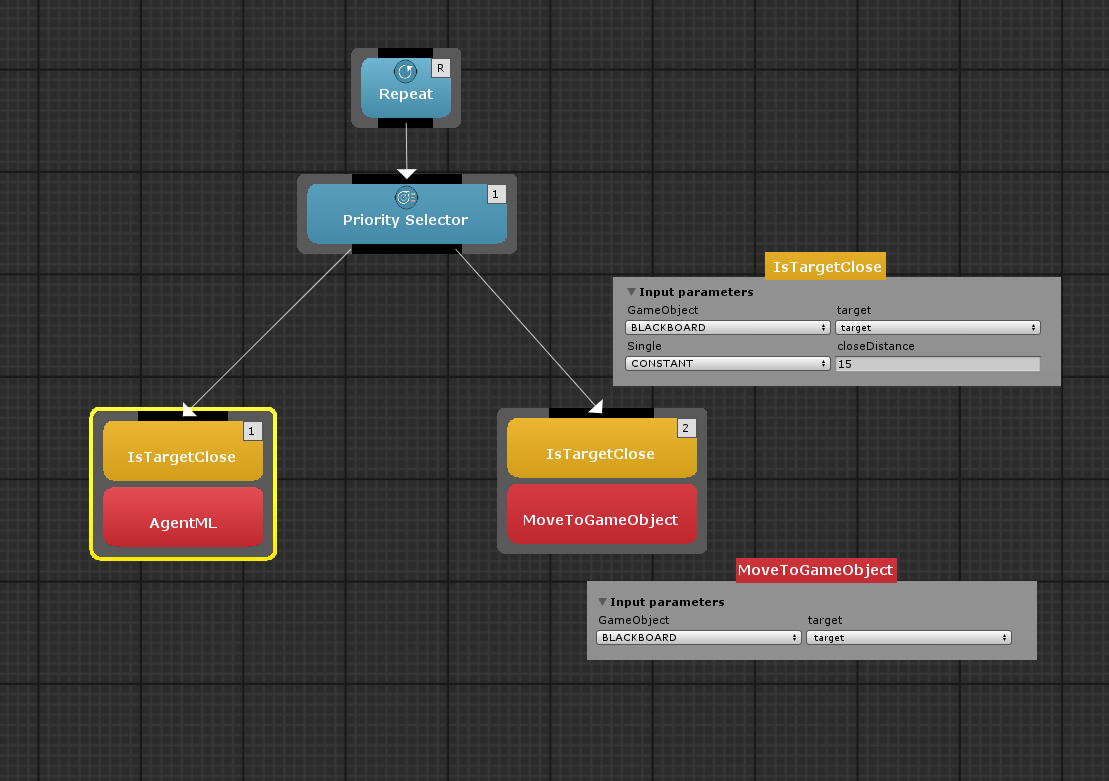The height and width of the screenshot is (781, 1109).
Task: Click the Priority Selector's top input connector
Action: click(406, 179)
